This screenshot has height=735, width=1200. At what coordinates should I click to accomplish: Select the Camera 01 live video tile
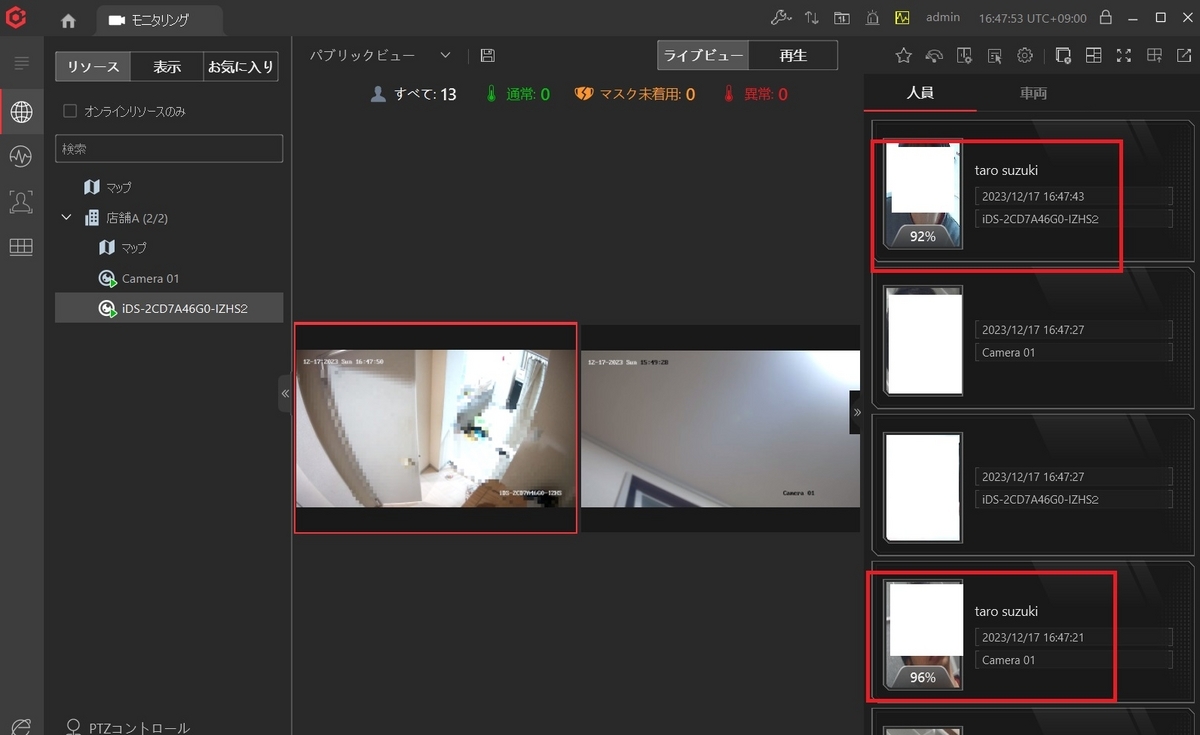[720, 428]
